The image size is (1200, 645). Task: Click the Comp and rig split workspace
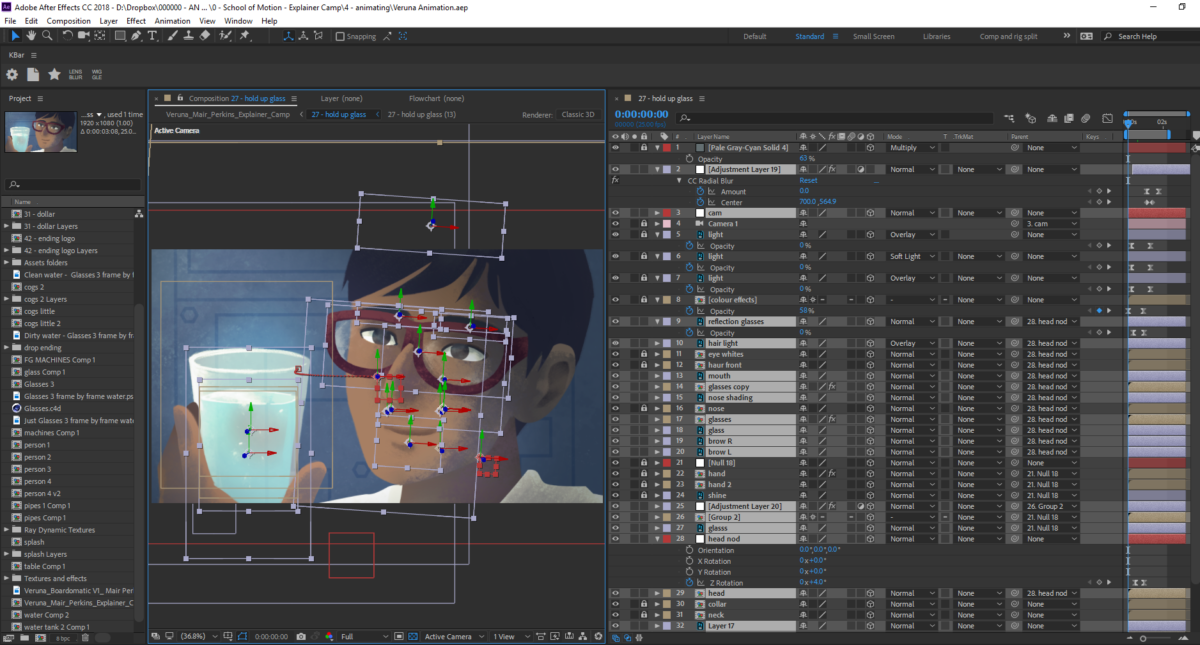[1008, 36]
